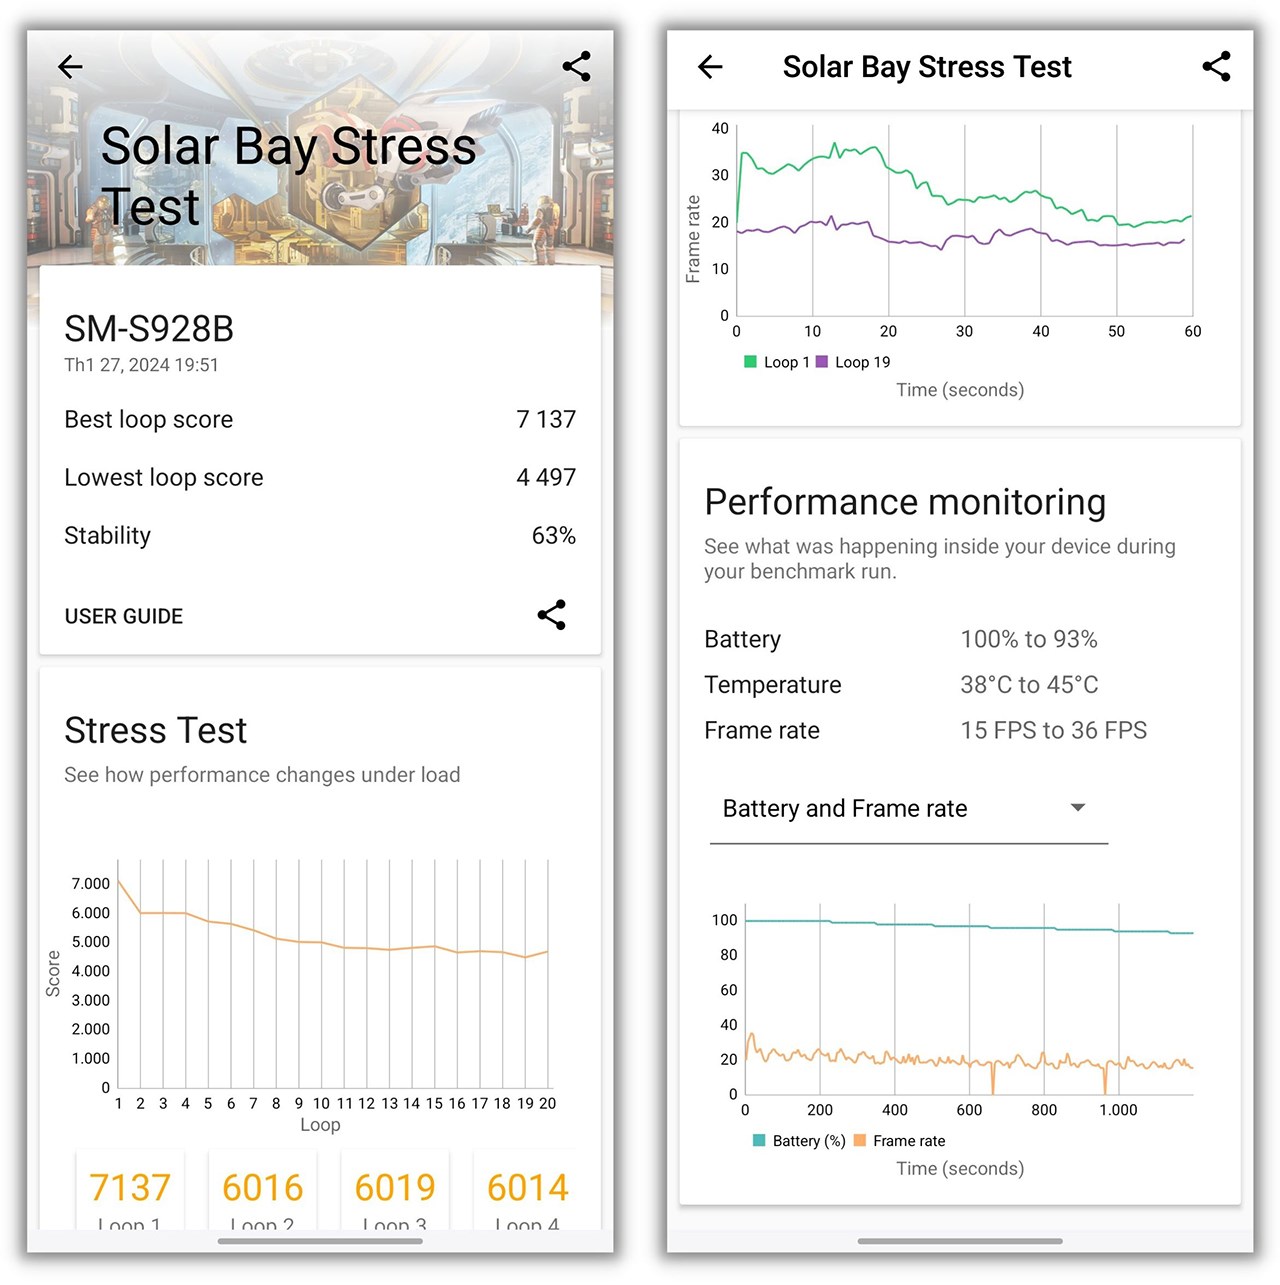The width and height of the screenshot is (1280, 1285).
Task: Share results via left screen's top share icon
Action: pos(576,67)
